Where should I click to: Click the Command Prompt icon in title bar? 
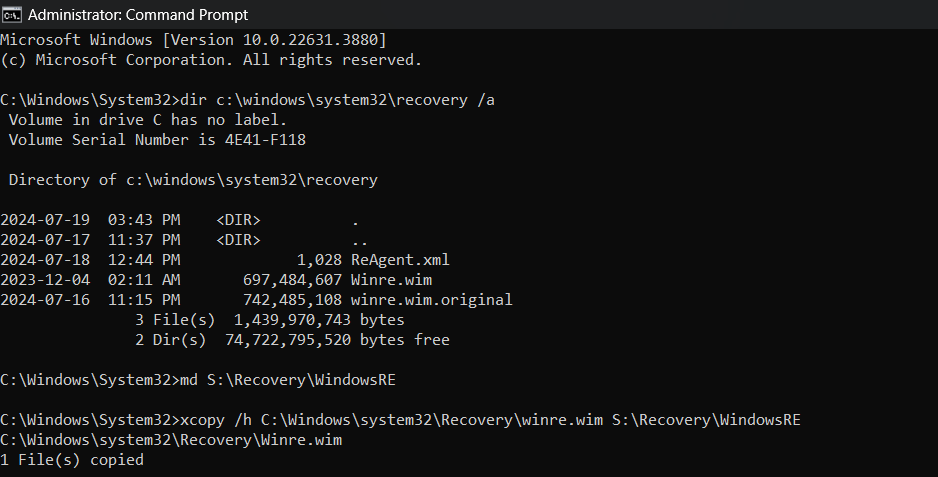11,14
